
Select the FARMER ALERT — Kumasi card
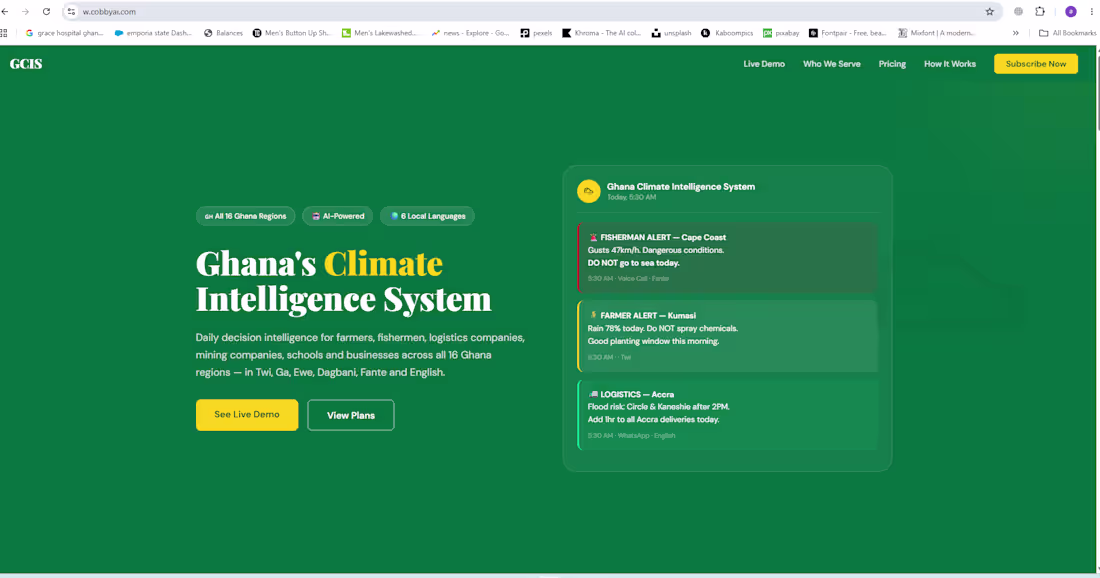pos(727,336)
